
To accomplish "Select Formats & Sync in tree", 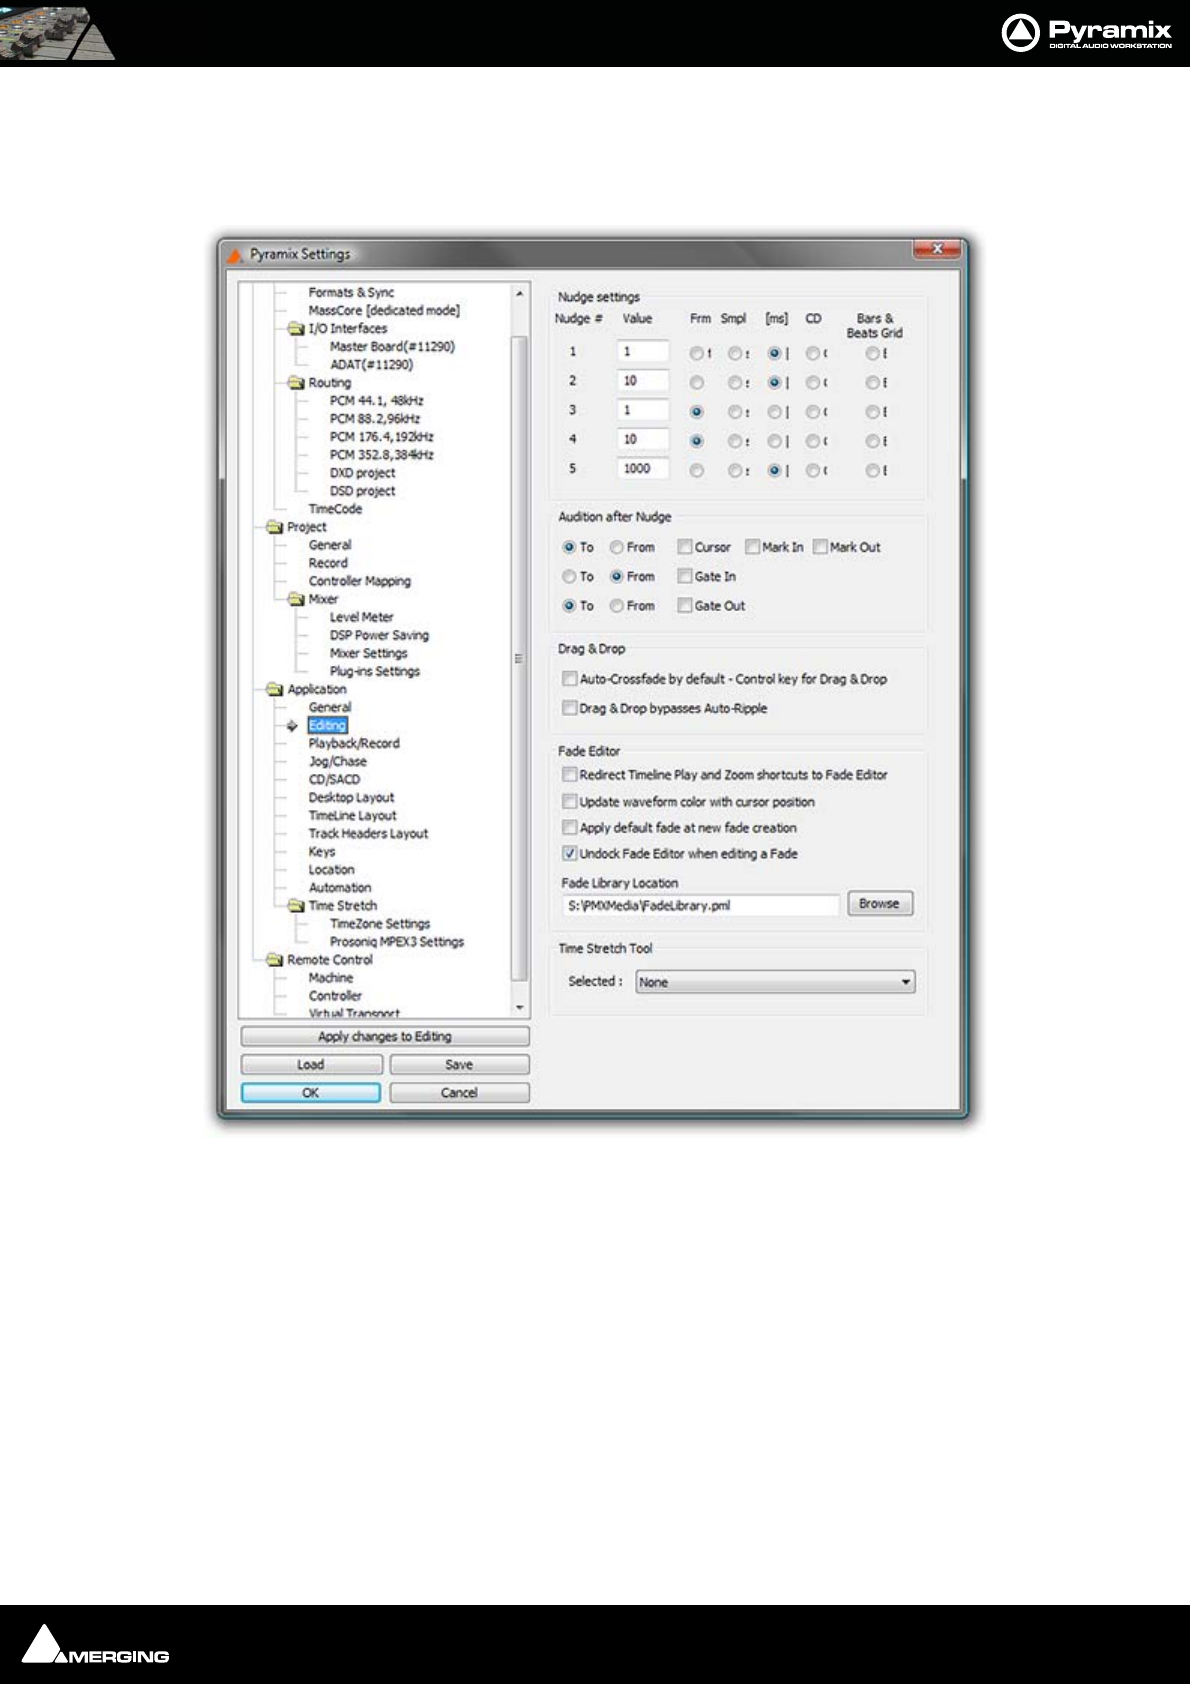I will [351, 292].
